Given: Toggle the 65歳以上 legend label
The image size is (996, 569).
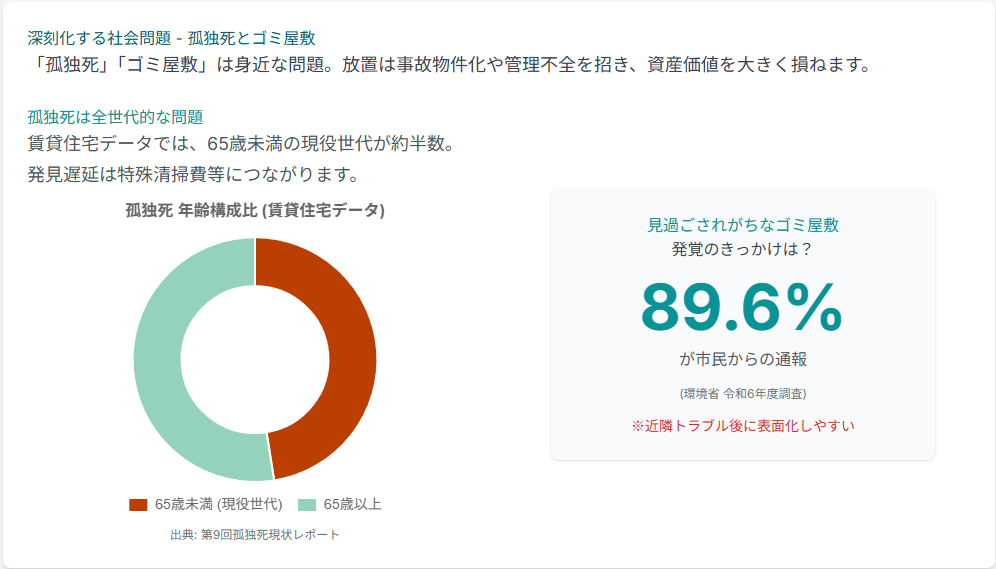Looking at the screenshot, I should [x=352, y=504].
